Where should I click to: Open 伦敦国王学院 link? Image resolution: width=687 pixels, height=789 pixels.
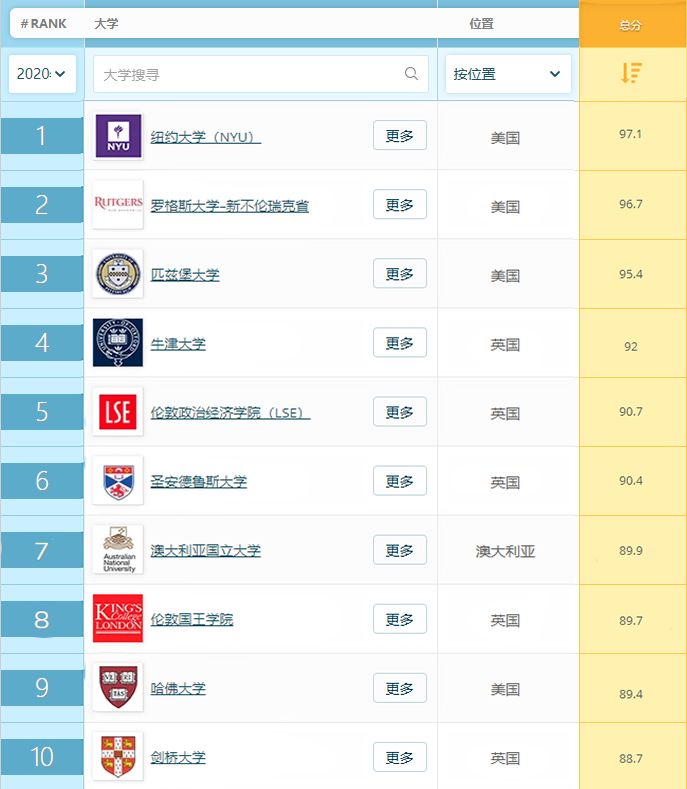tap(192, 619)
